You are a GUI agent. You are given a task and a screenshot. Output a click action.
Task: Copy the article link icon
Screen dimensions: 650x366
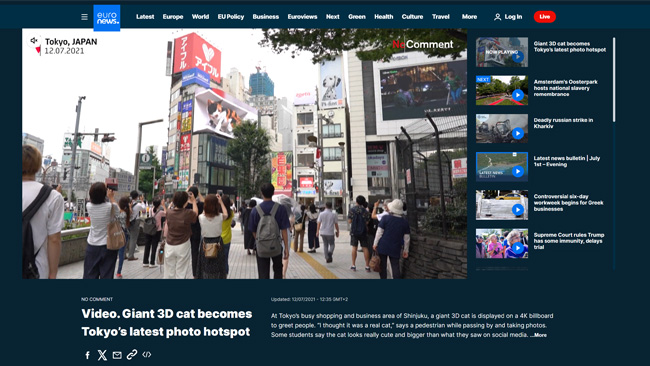[132, 354]
